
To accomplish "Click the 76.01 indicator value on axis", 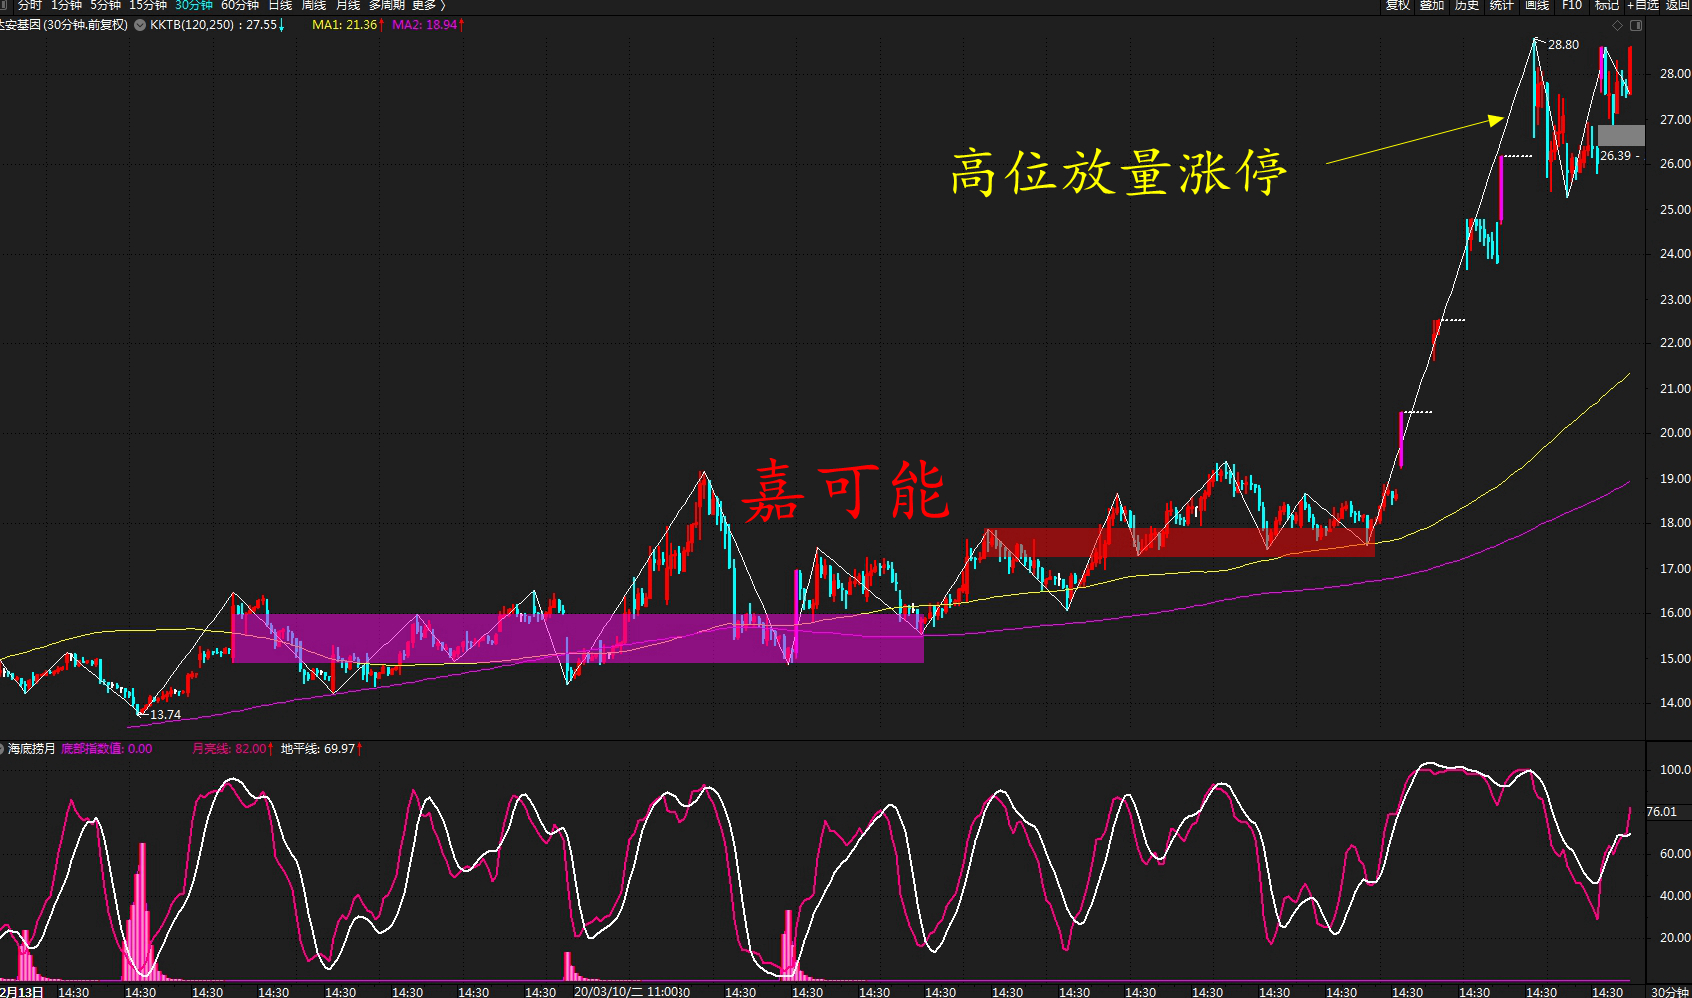I will click(x=1662, y=812).
